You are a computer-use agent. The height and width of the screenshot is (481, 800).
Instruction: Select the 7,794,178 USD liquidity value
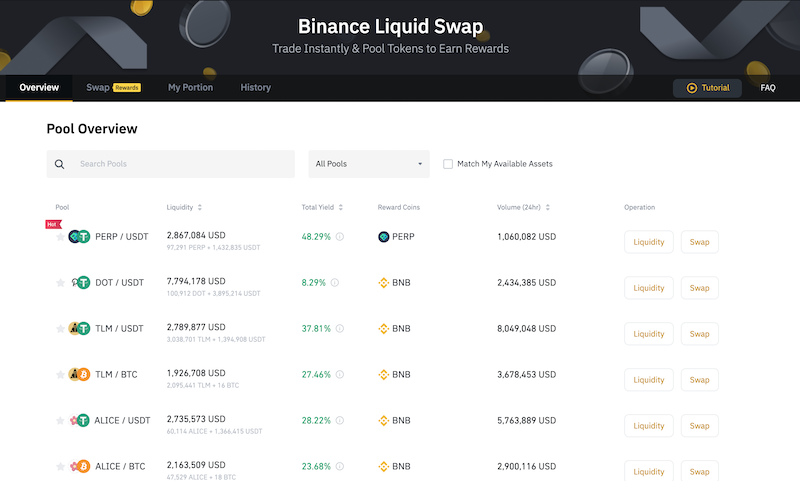(x=196, y=281)
